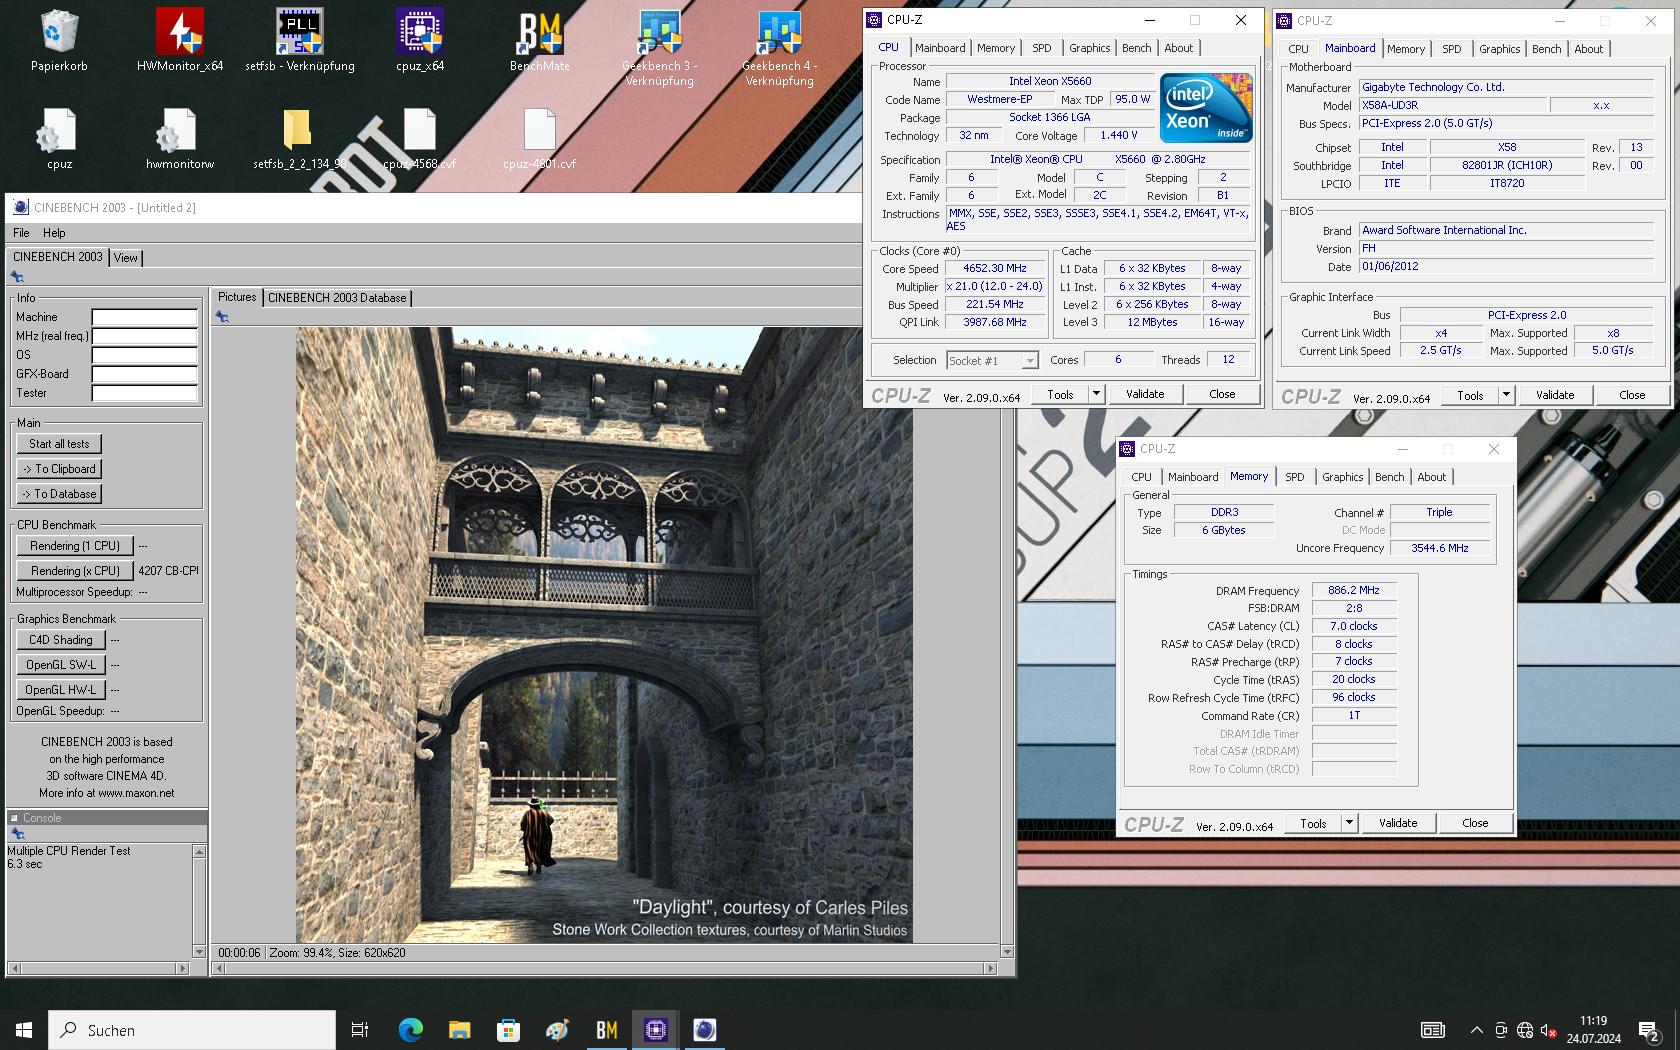The image size is (1680, 1050).
Task: Open File Explorer from the taskbar
Action: coord(459,1030)
